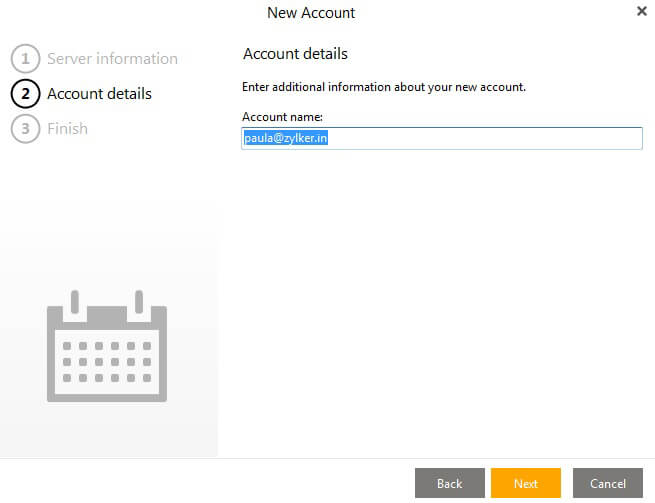Click the Next button
This screenshot has width=655, height=503.
tap(526, 483)
